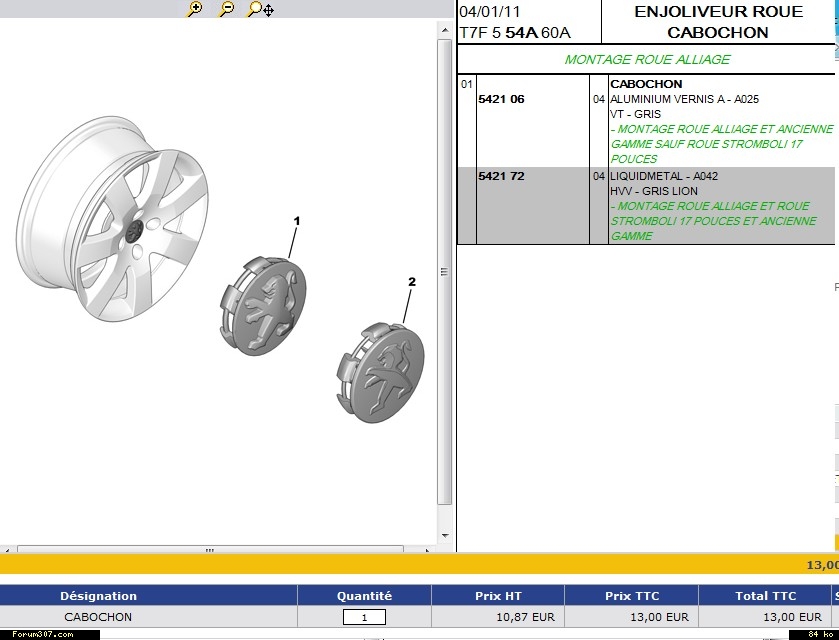Image resolution: width=839 pixels, height=640 pixels.
Task: Click the Quantité column header
Action: point(364,596)
